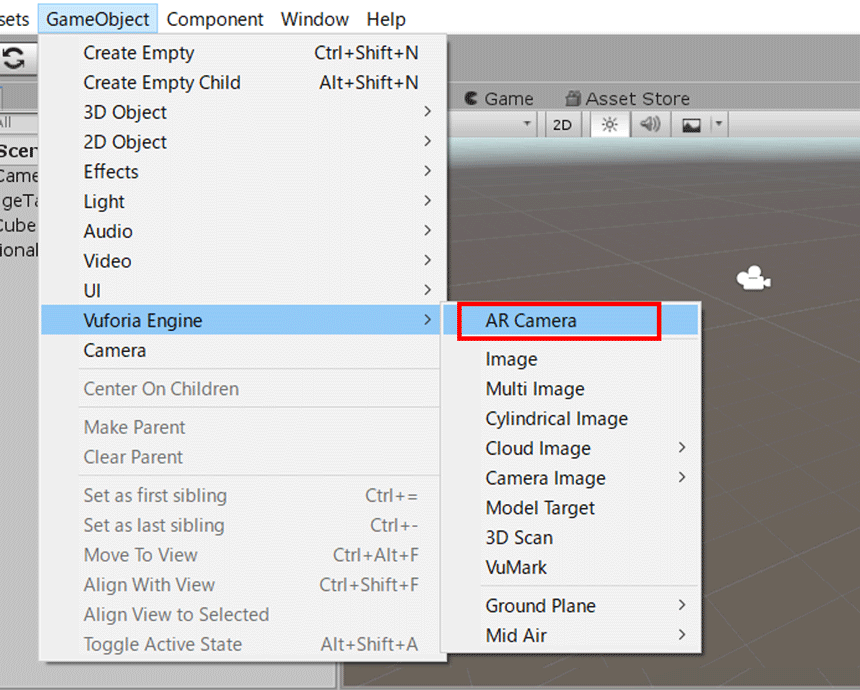
Task: Add a Vuforia Image target
Action: click(570, 359)
